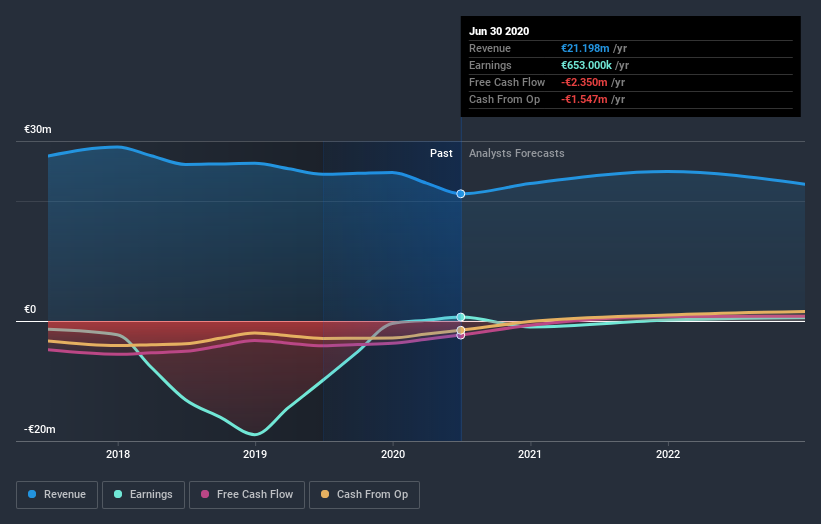Click the 'Revenue' row label in tooltip

(490, 48)
